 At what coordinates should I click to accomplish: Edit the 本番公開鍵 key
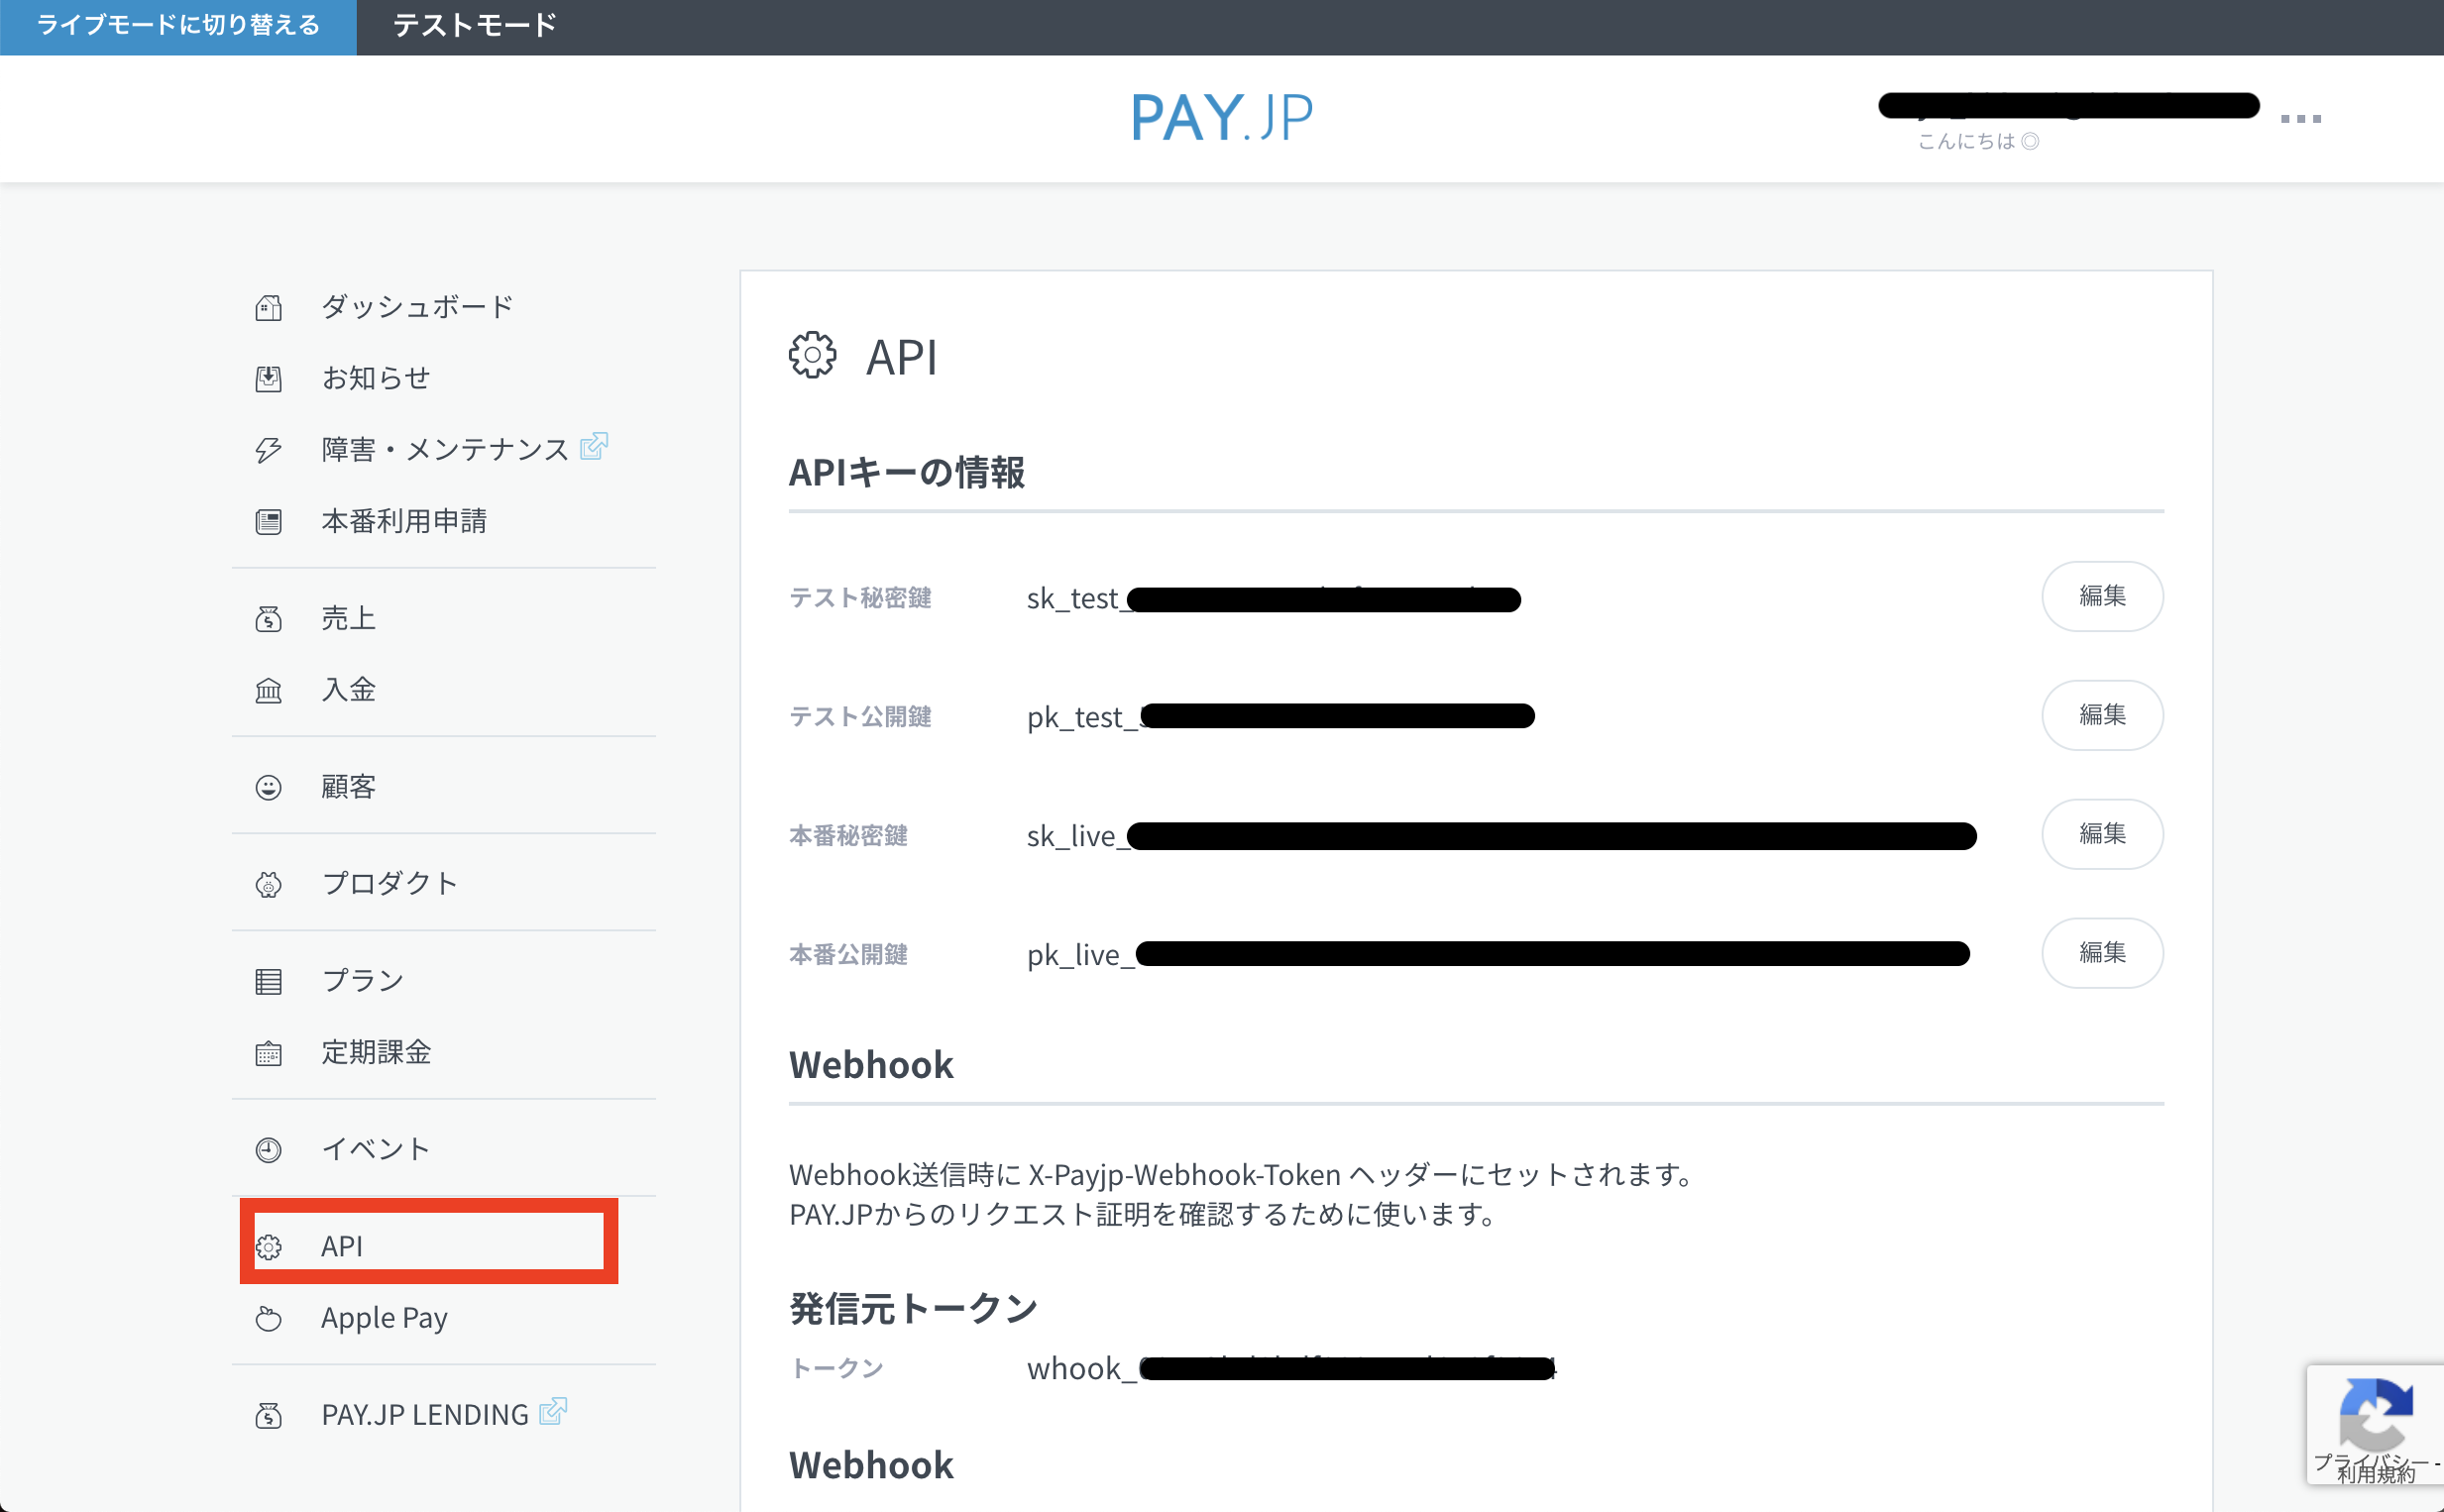(x=2102, y=953)
